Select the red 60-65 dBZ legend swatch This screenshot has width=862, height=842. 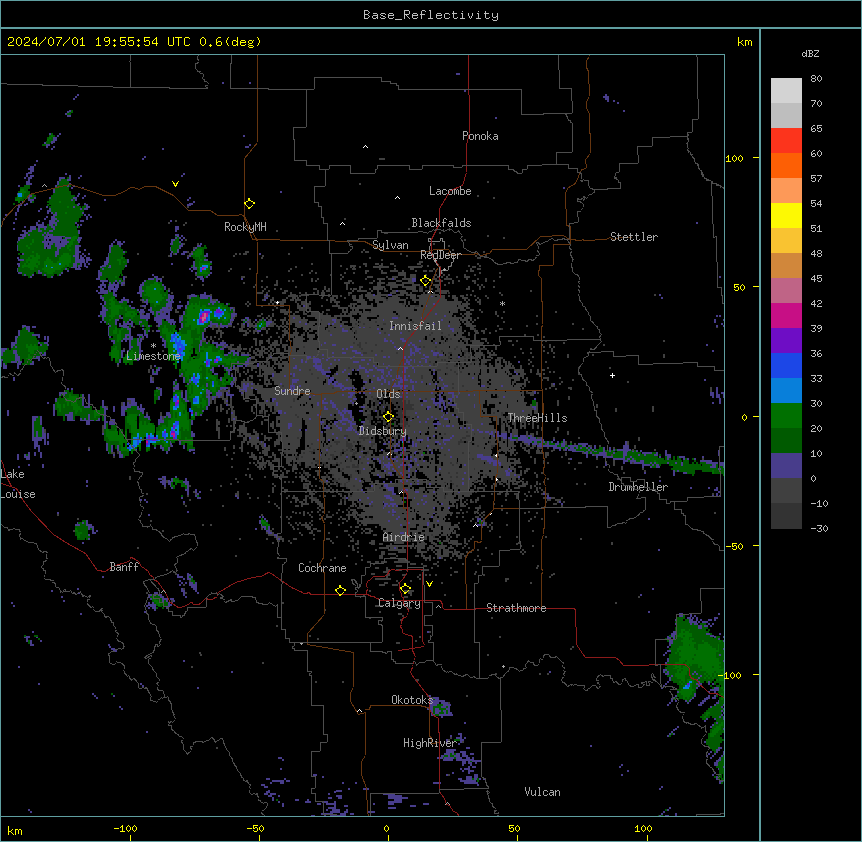[x=786, y=140]
